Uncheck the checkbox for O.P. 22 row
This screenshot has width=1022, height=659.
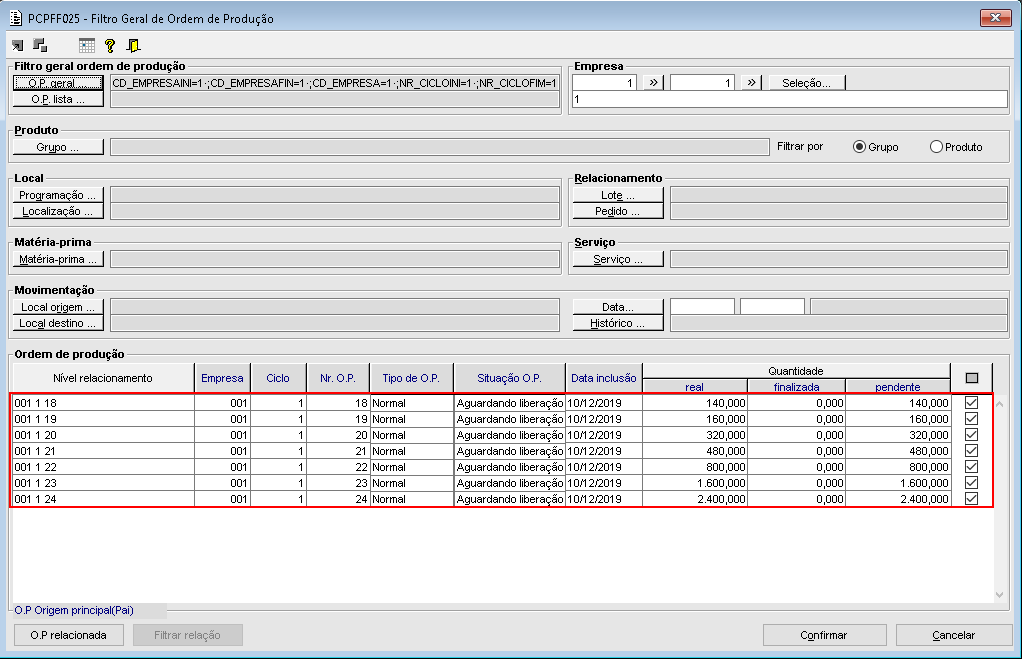[x=971, y=467]
